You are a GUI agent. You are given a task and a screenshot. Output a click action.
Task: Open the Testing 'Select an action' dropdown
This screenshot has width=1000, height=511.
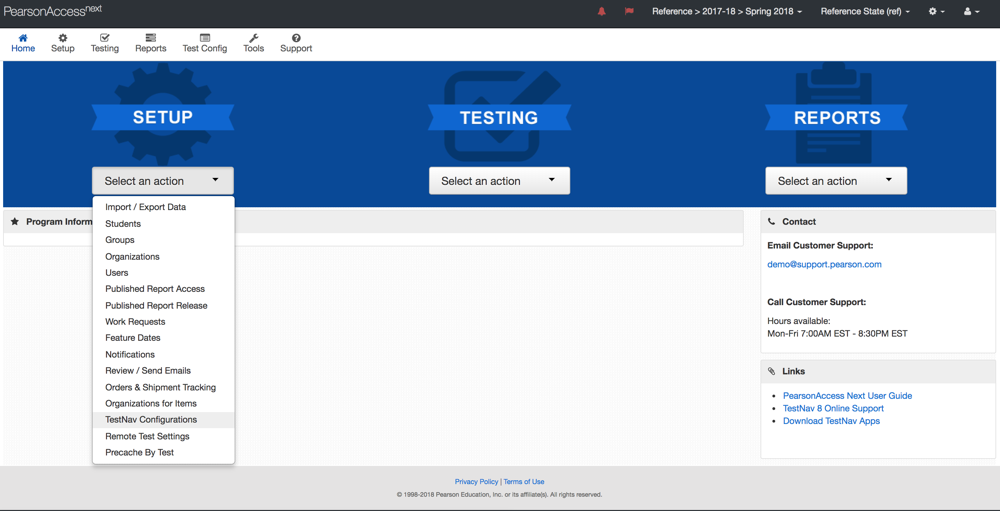coord(499,181)
